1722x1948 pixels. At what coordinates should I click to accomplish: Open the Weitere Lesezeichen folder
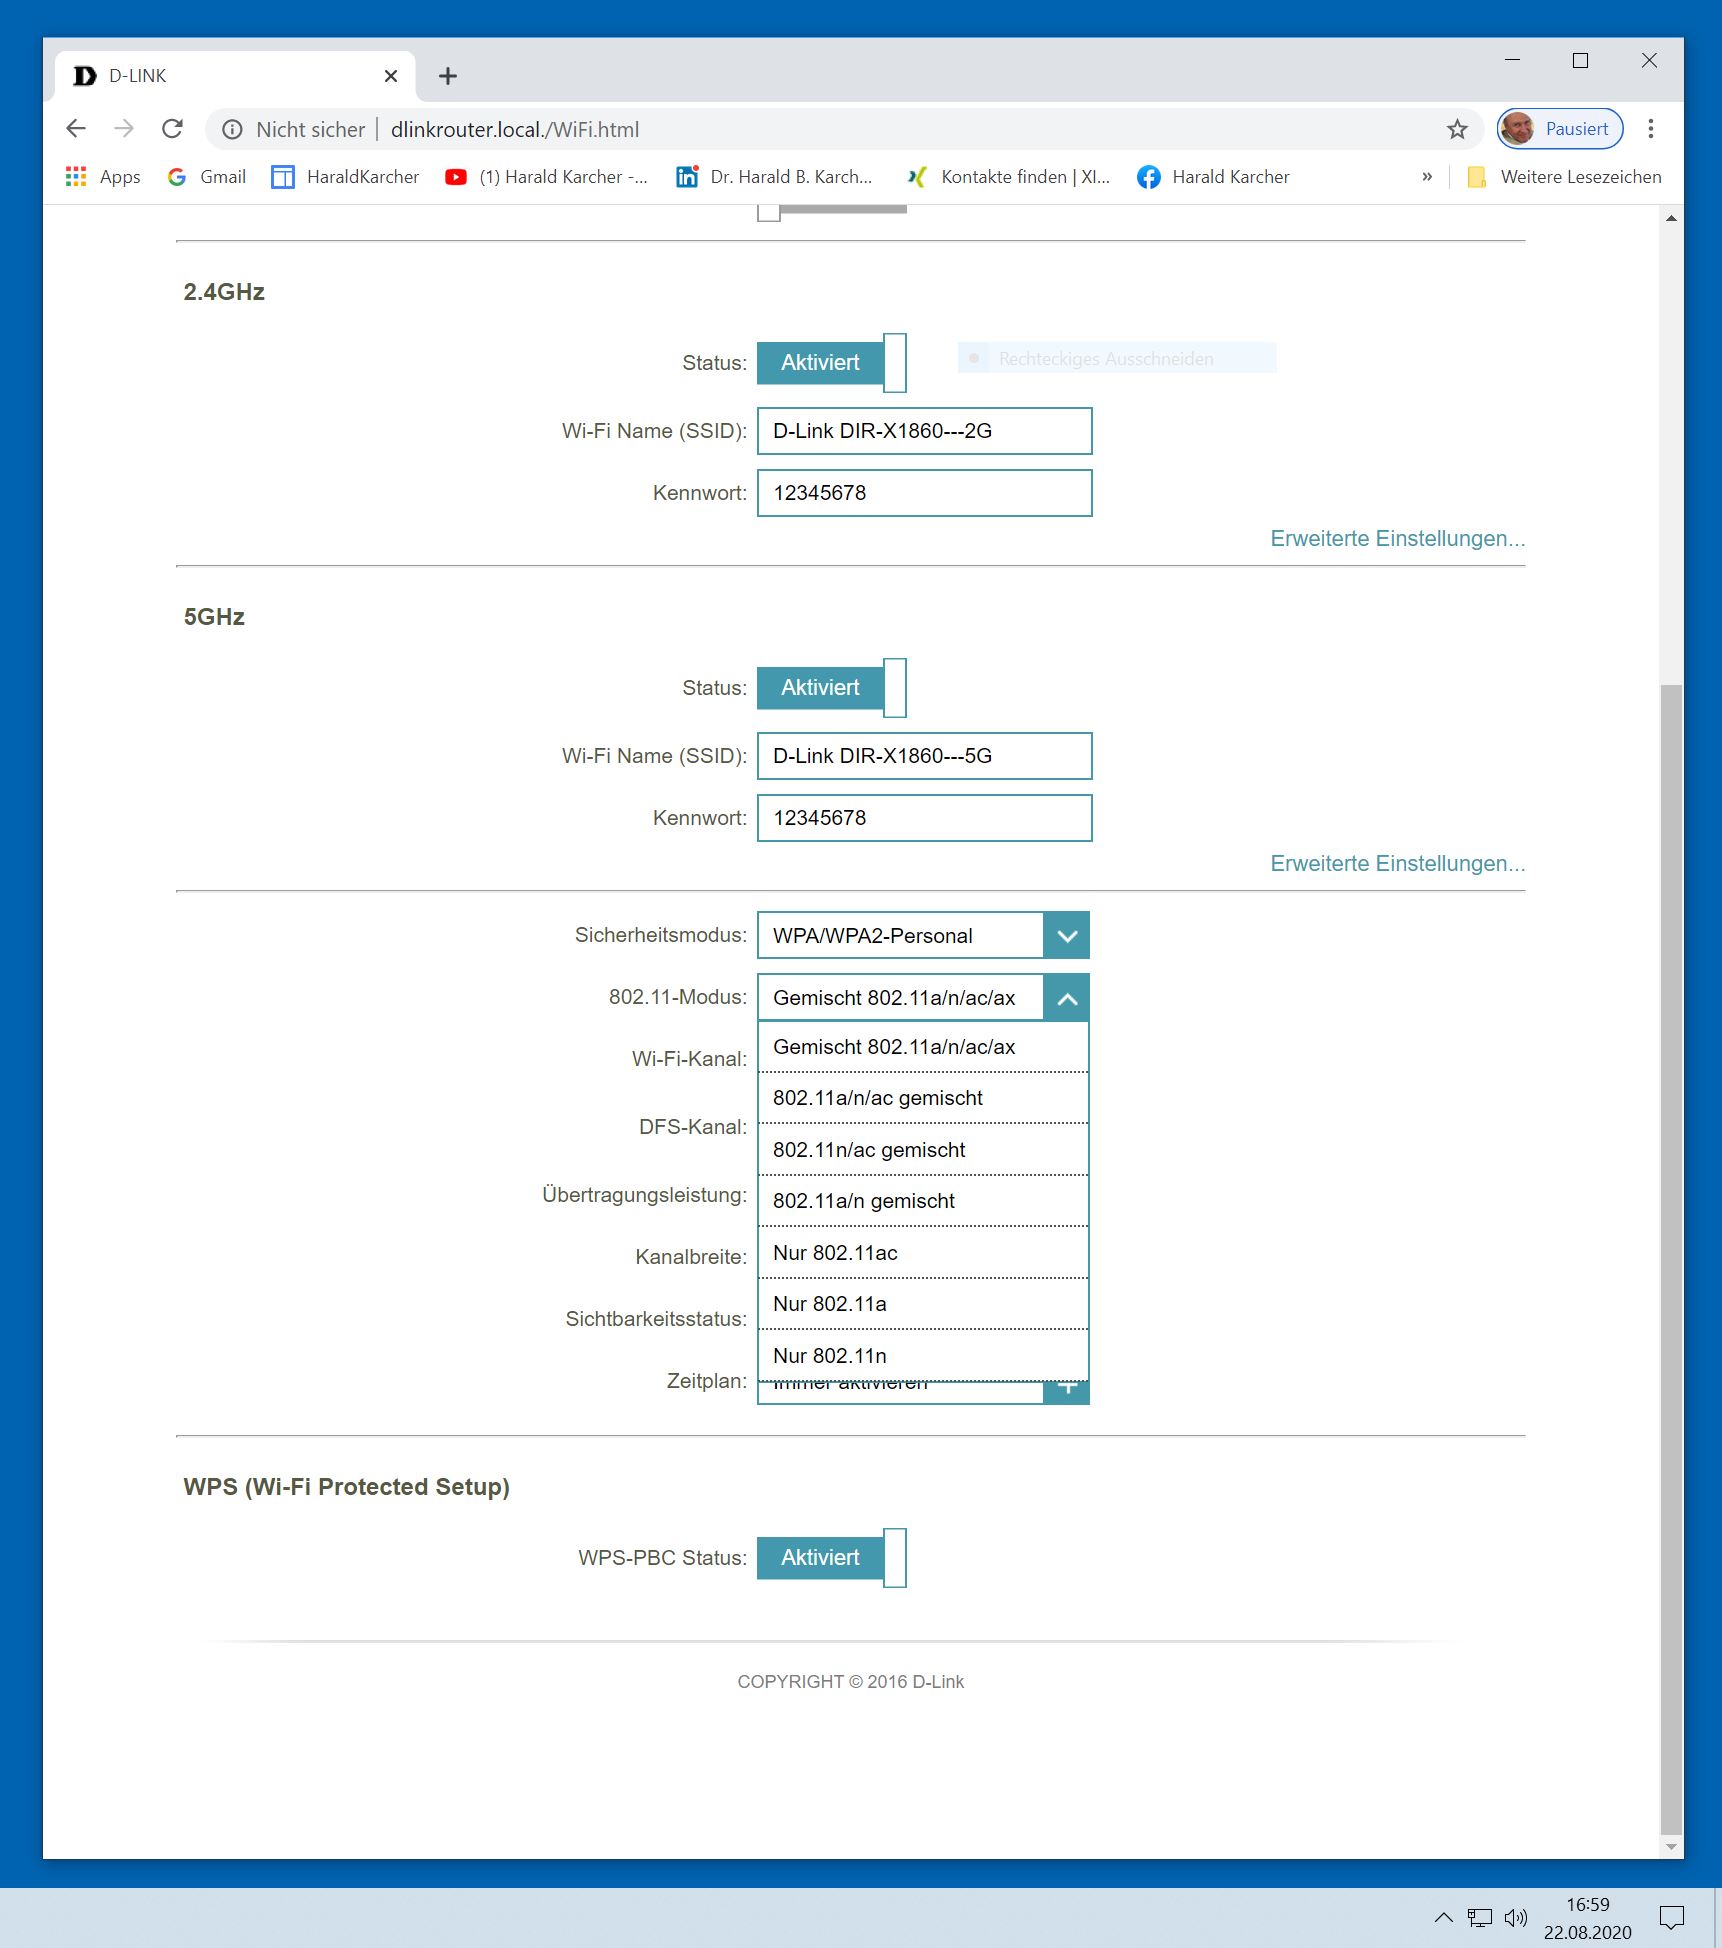pos(1564,177)
